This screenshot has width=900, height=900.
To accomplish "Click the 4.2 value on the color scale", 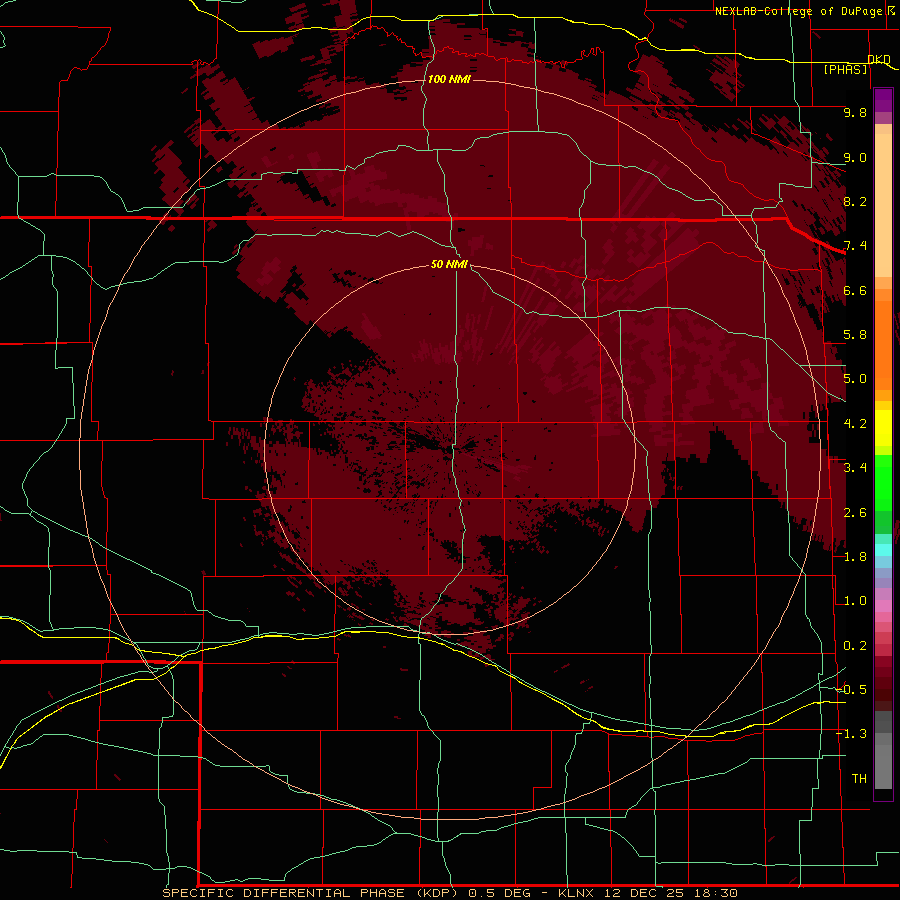I will (x=855, y=424).
